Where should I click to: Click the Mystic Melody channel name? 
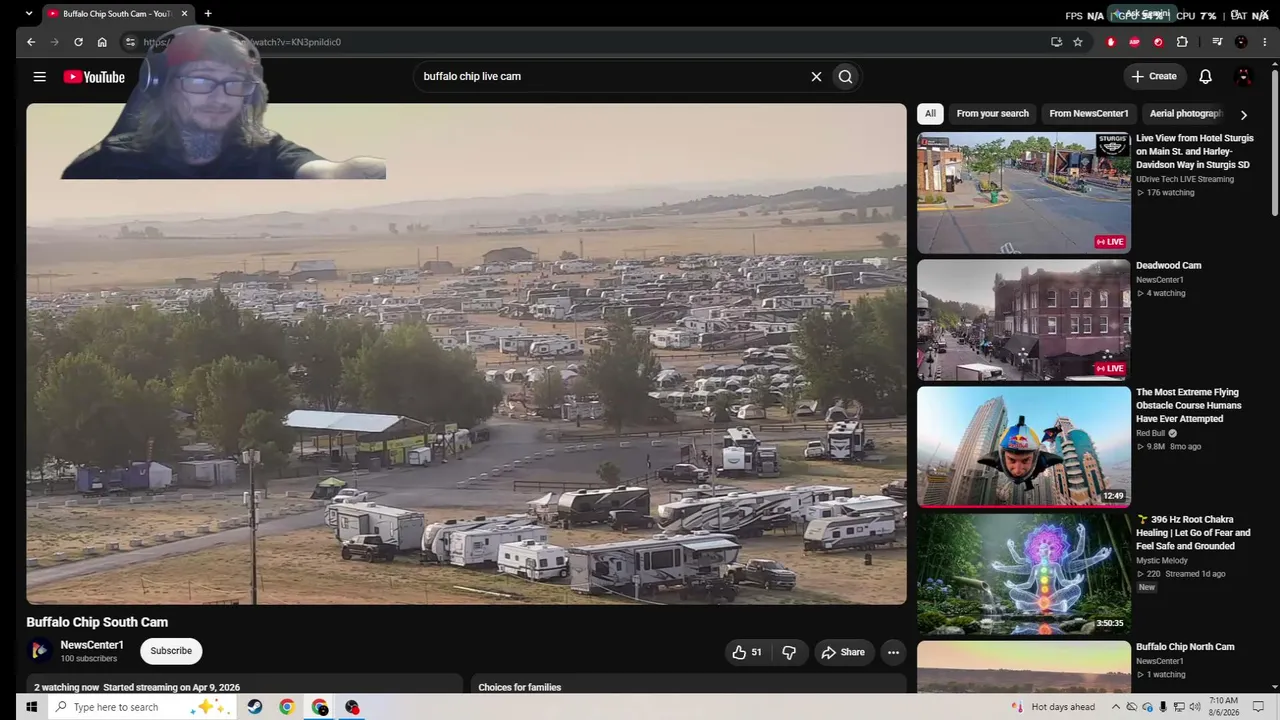coord(1161,561)
